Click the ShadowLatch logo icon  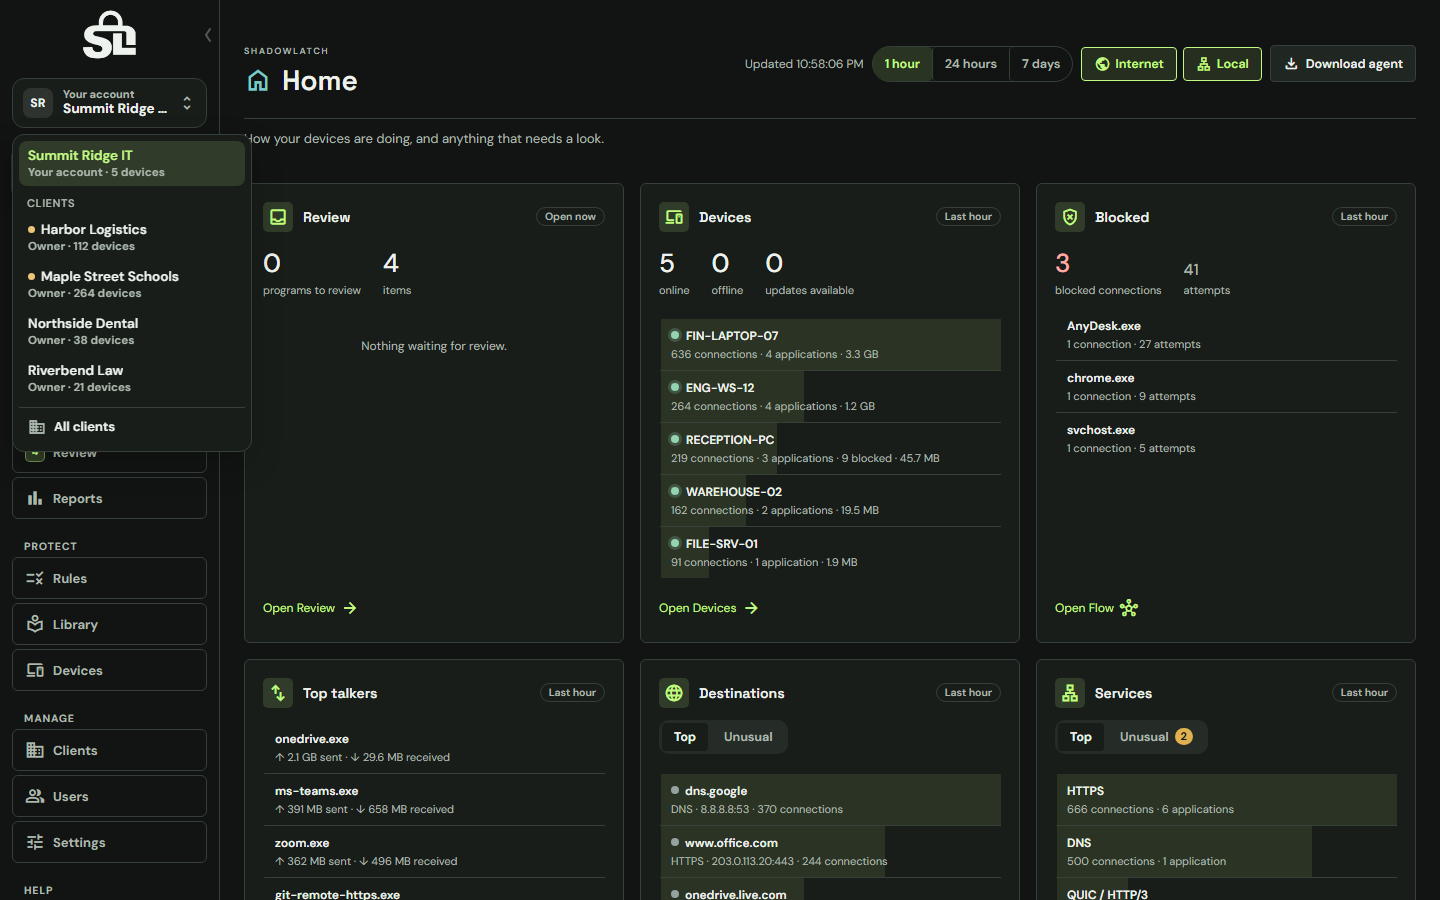109,35
